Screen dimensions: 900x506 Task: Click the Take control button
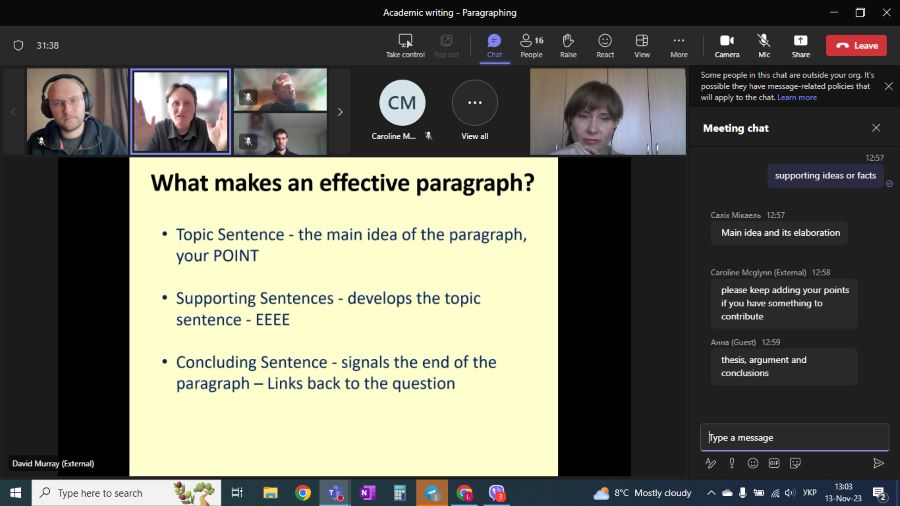[x=405, y=45]
